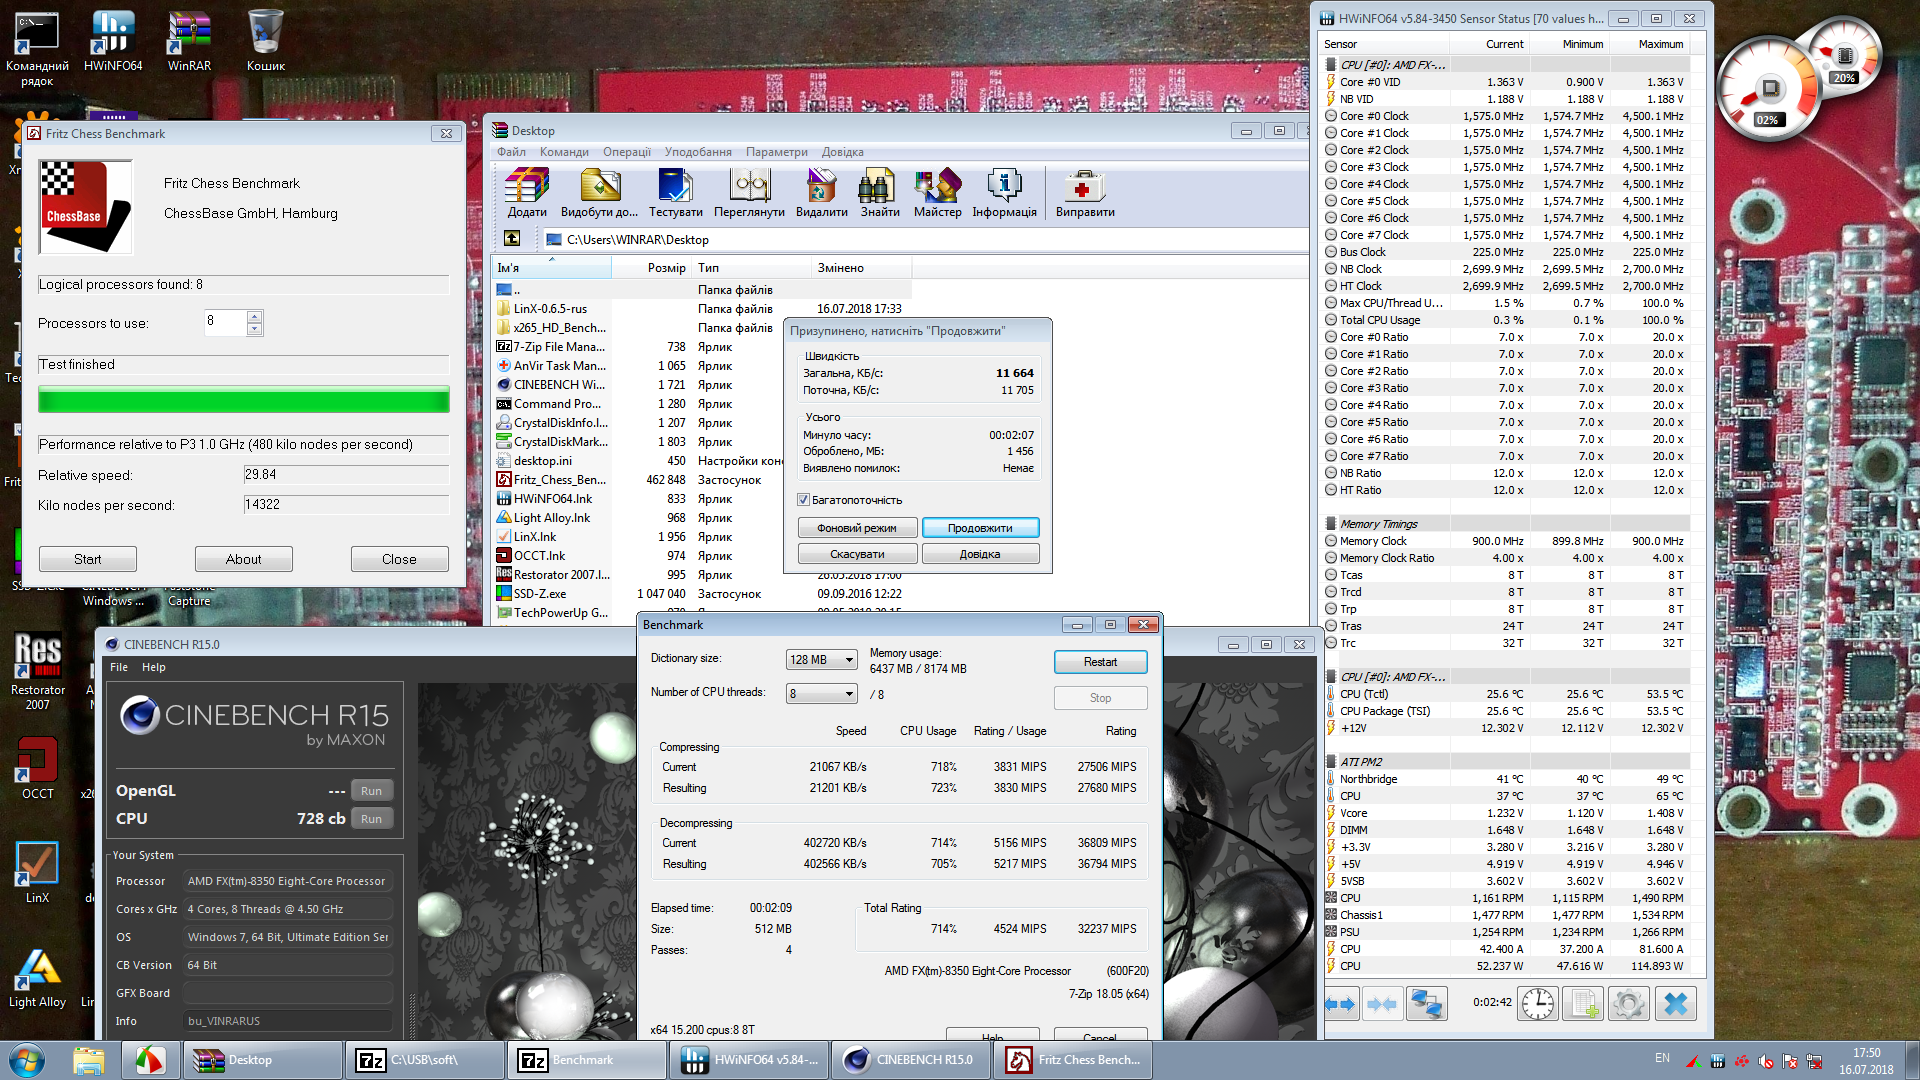Viewport: 1920px width, 1080px height.
Task: Click the HWiNFO reset clock icon
Action: click(x=1537, y=1003)
